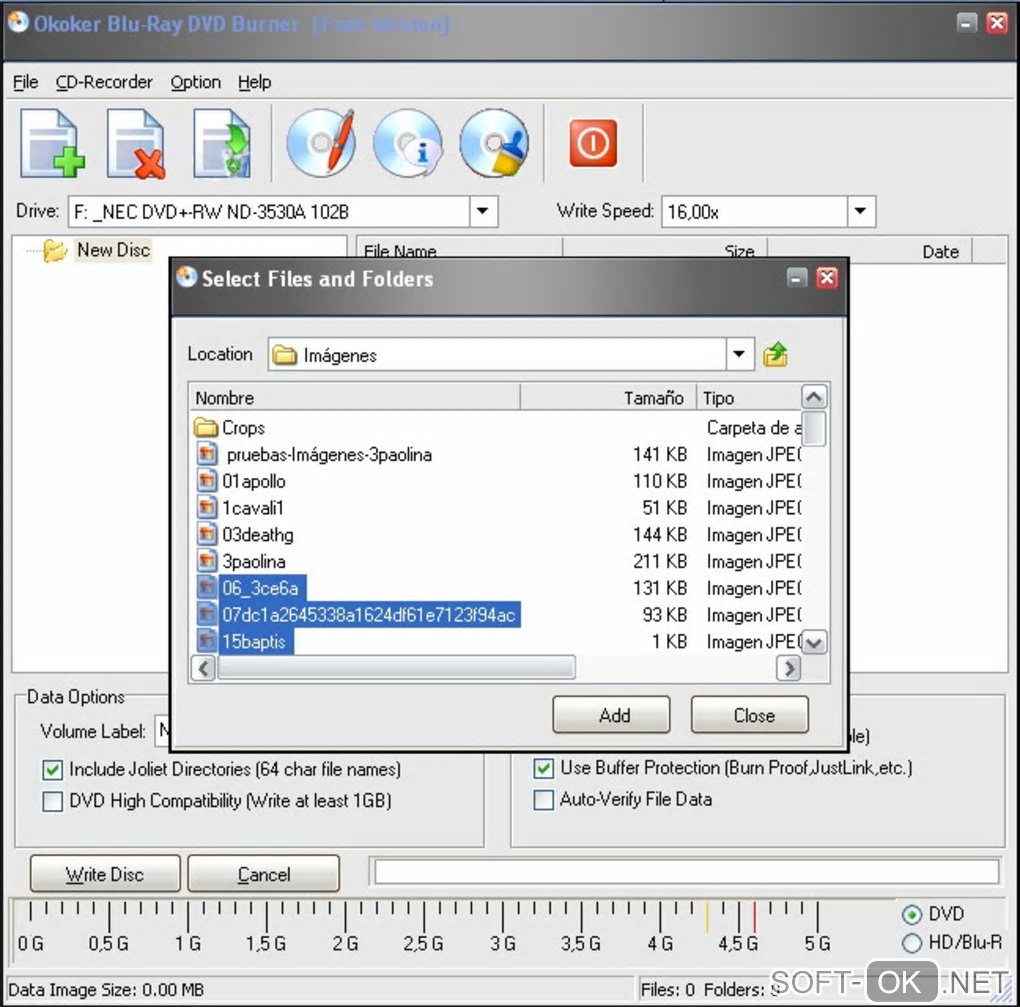The height and width of the screenshot is (1007, 1020).
Task: Click the remove file icon with red X
Action: click(x=136, y=144)
